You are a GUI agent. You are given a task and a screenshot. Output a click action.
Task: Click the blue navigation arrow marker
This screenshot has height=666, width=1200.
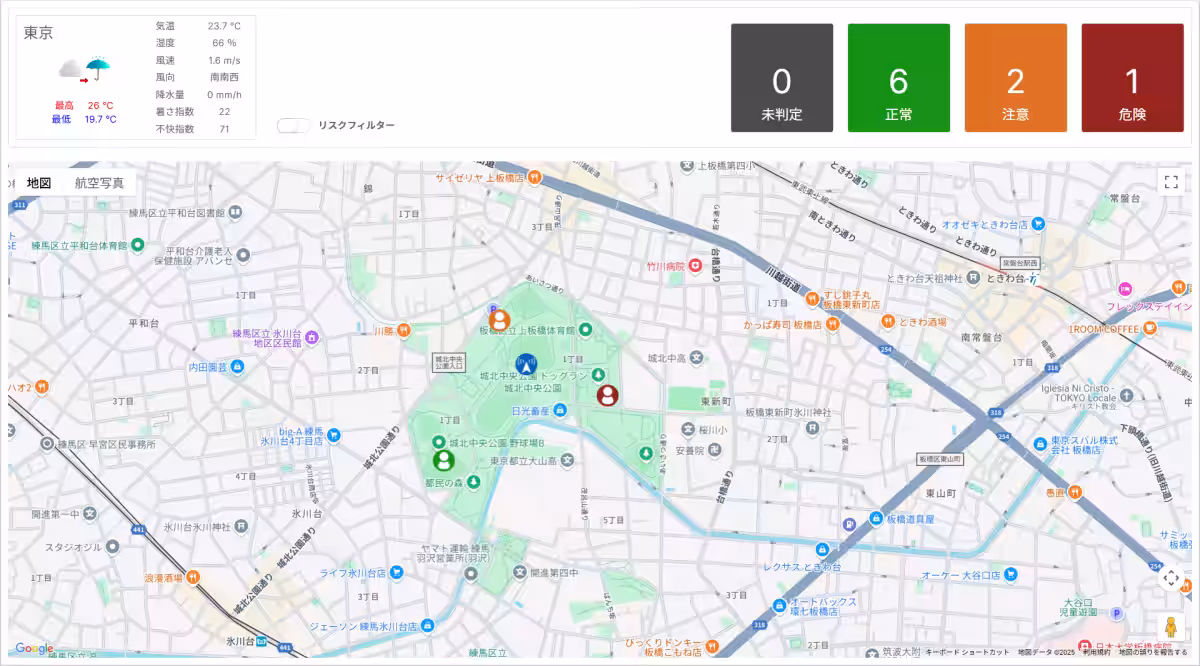coord(526,364)
